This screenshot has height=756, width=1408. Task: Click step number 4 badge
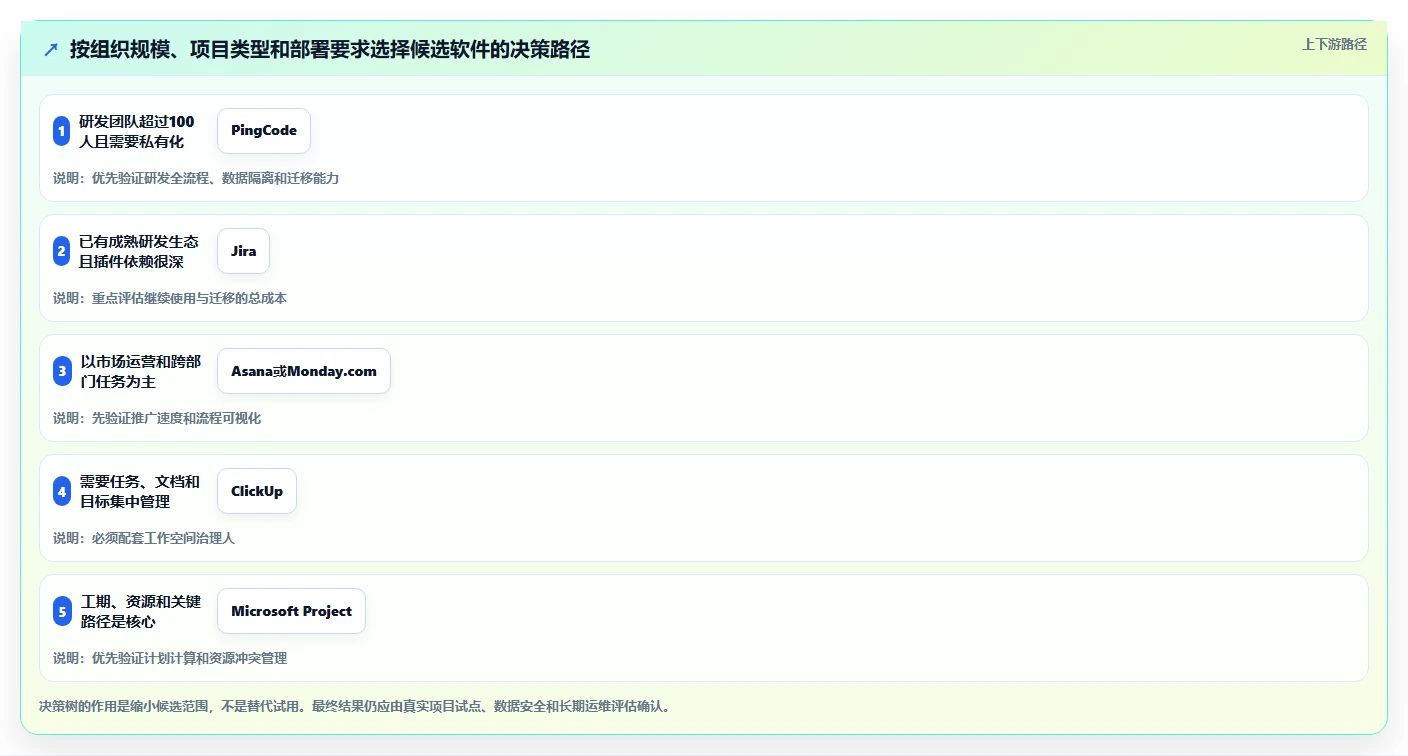click(61, 491)
